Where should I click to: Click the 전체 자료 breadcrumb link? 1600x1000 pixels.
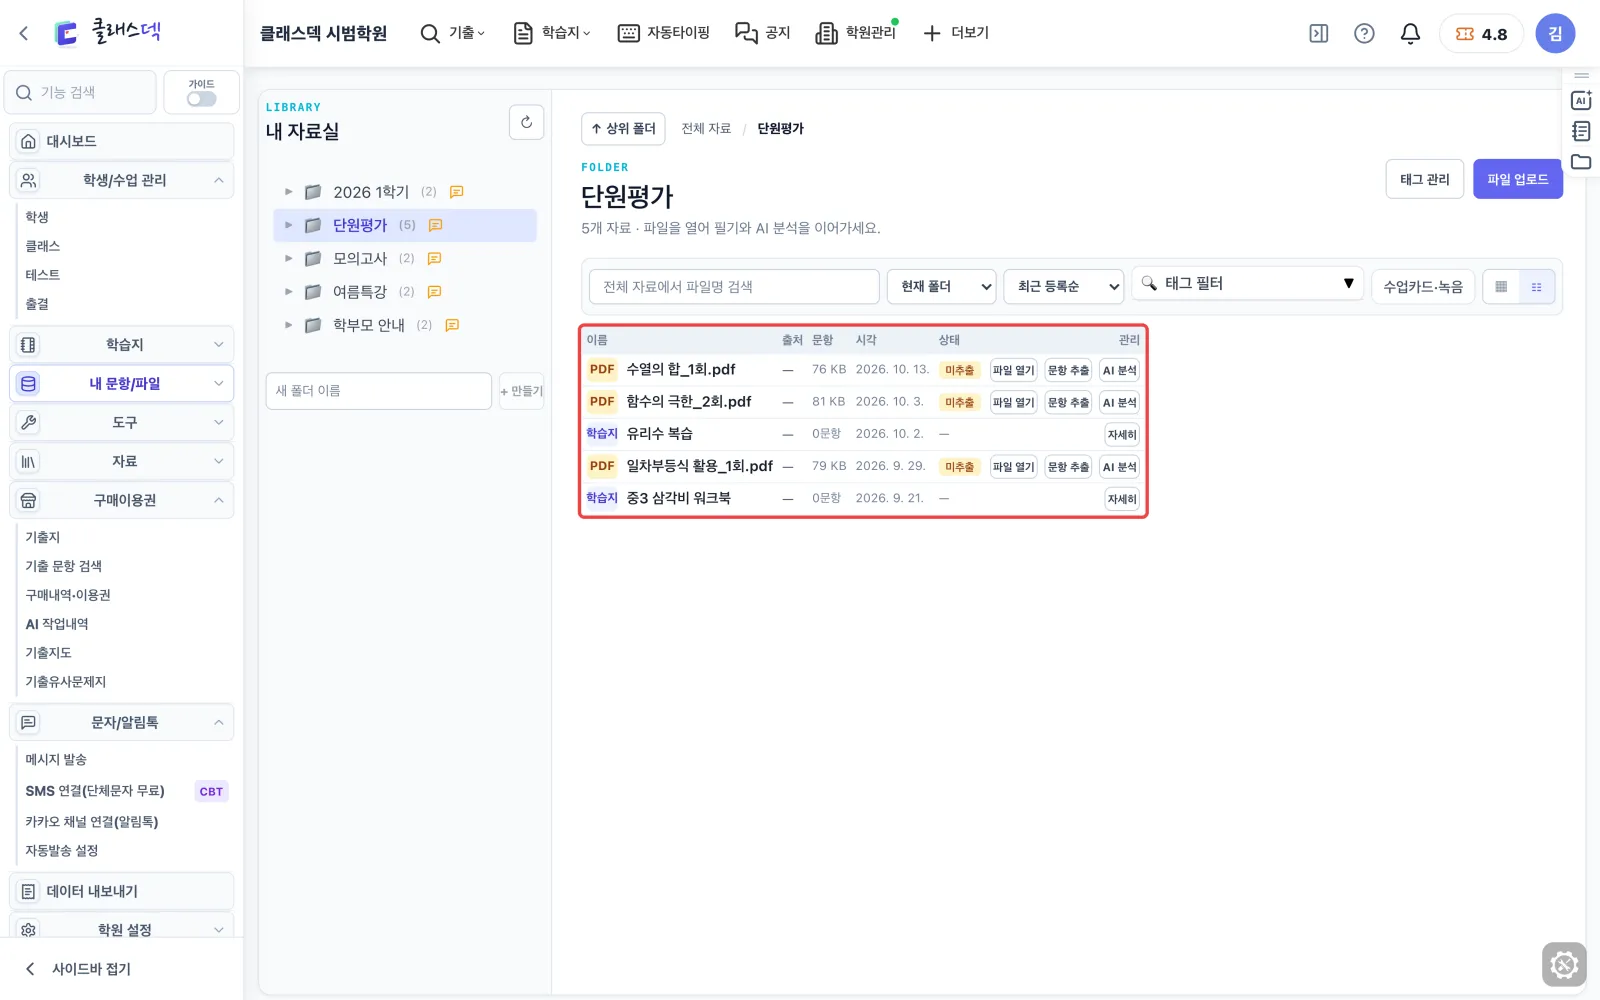coord(706,129)
